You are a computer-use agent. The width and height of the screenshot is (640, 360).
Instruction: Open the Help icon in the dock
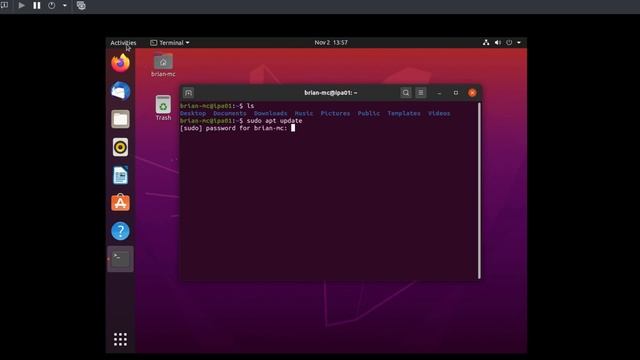click(x=120, y=231)
